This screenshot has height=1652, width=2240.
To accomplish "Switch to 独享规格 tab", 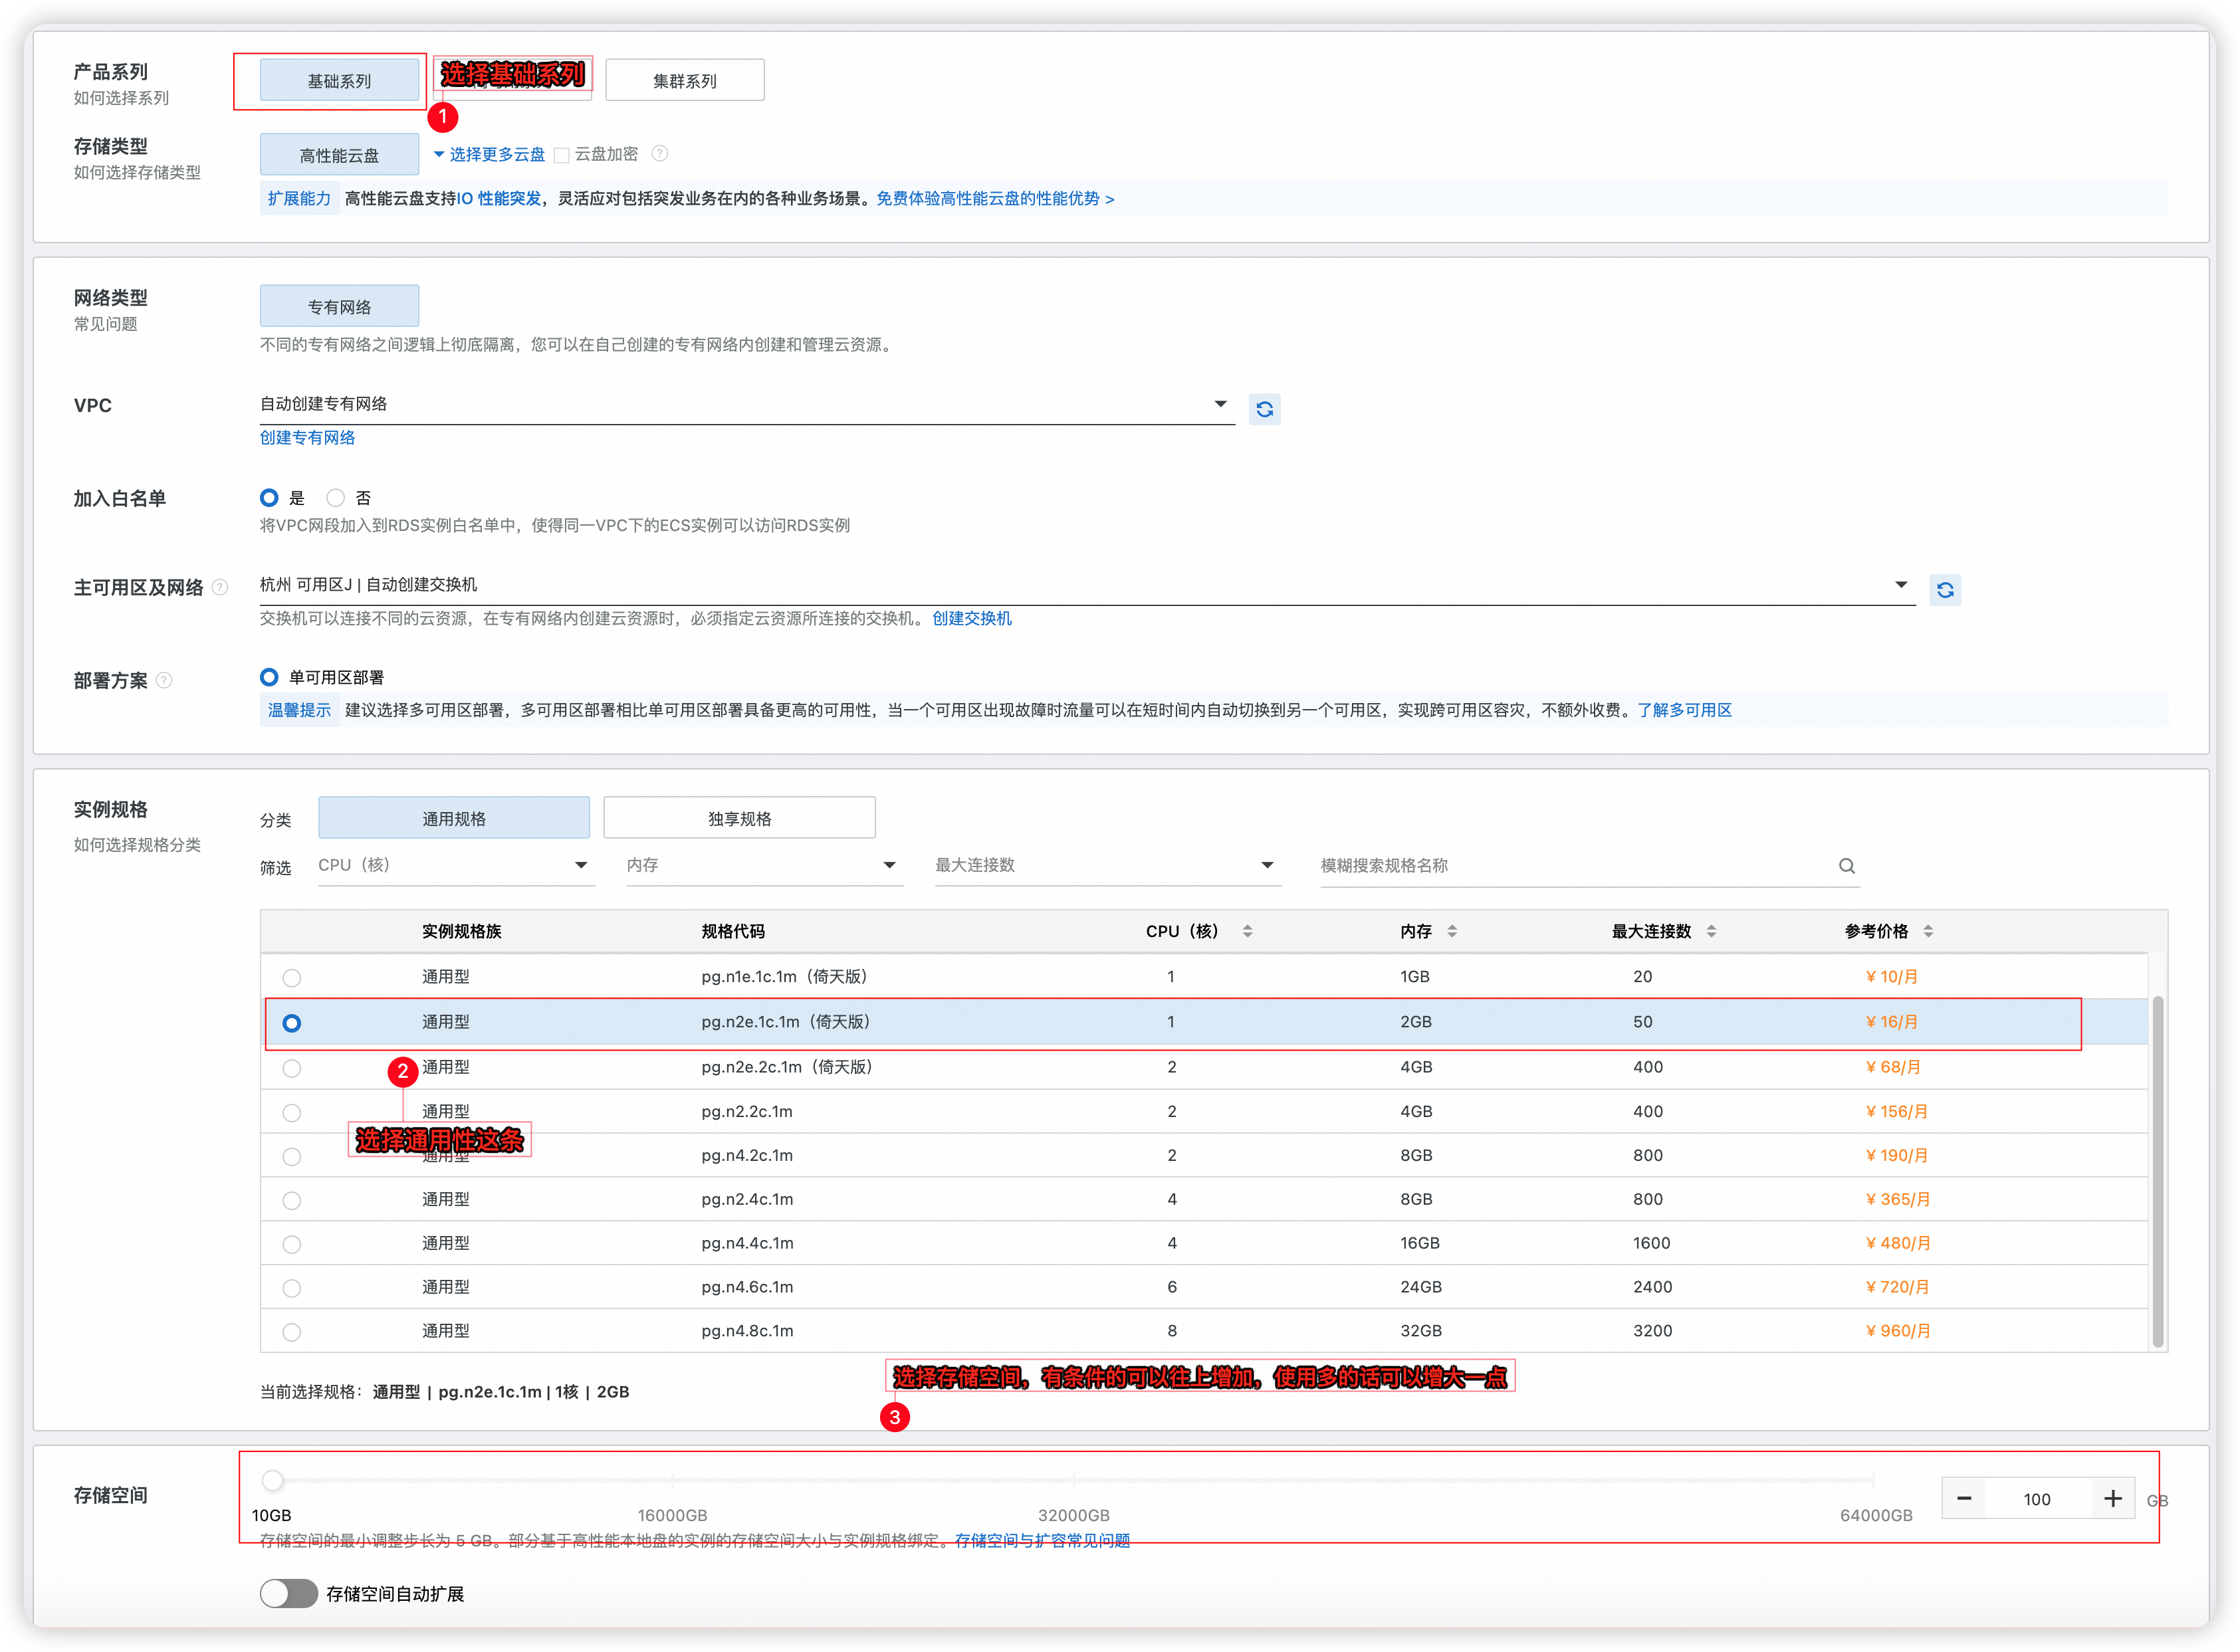I will pos(739,818).
